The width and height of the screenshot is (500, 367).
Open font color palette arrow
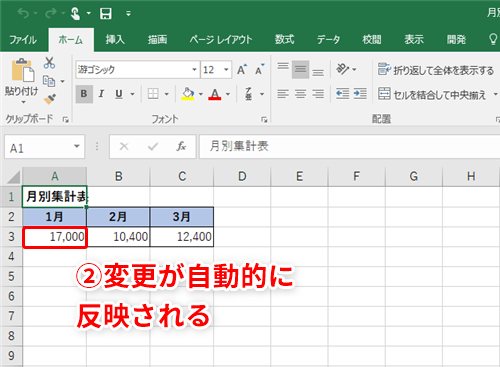click(228, 94)
